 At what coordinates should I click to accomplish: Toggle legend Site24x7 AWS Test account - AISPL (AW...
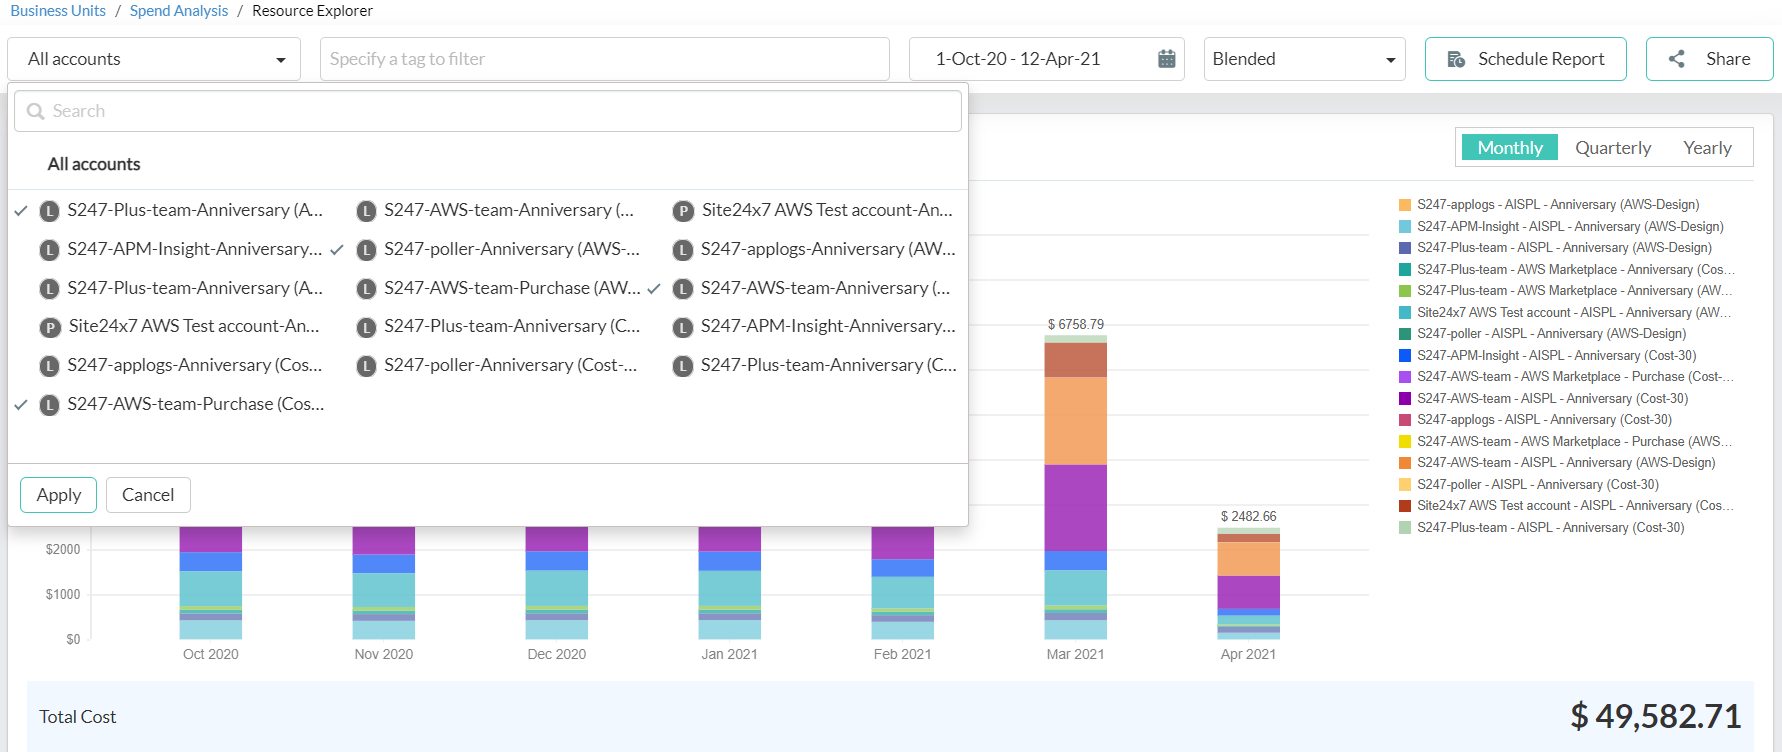(x=1575, y=313)
